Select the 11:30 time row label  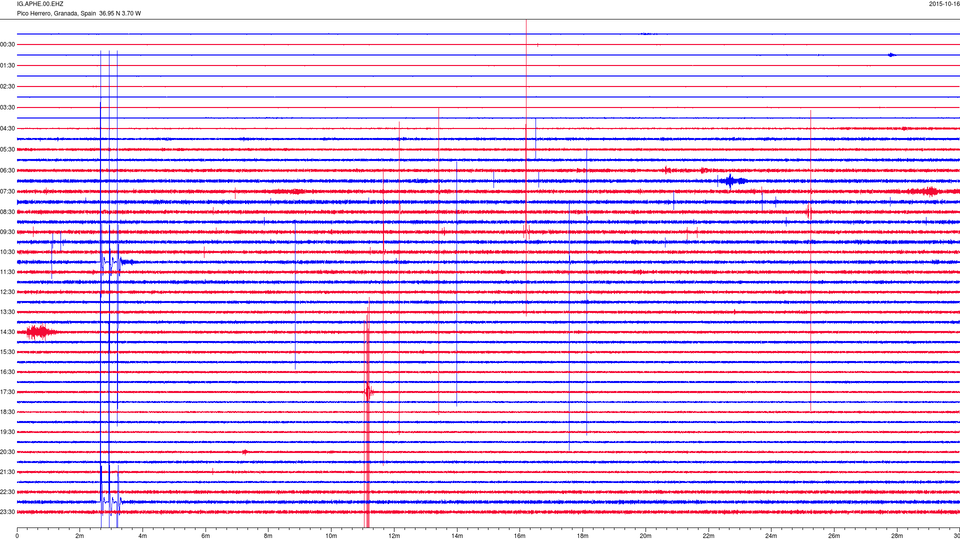click(7, 272)
